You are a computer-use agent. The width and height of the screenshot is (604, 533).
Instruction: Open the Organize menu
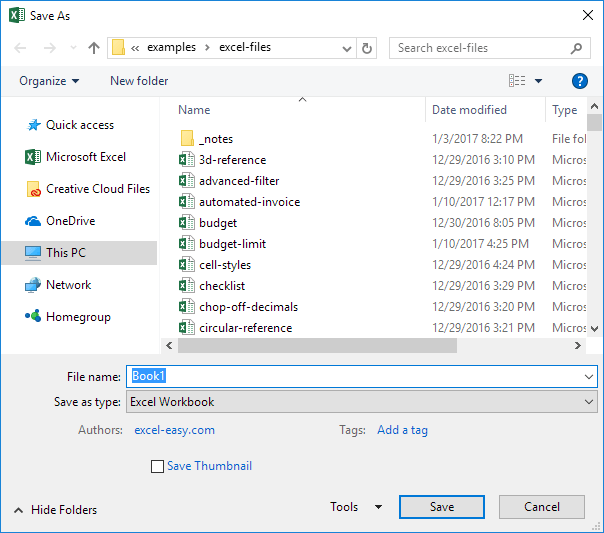[x=49, y=81]
